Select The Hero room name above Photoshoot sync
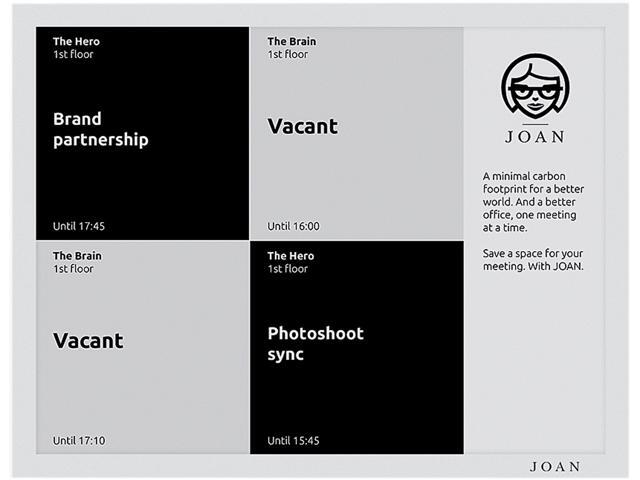This screenshot has width=640, height=480. [x=290, y=256]
